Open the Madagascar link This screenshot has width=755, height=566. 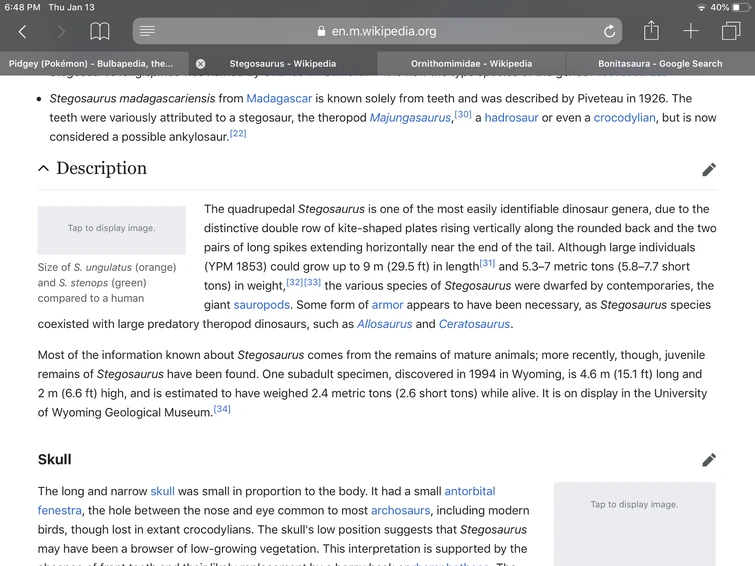coord(279,99)
